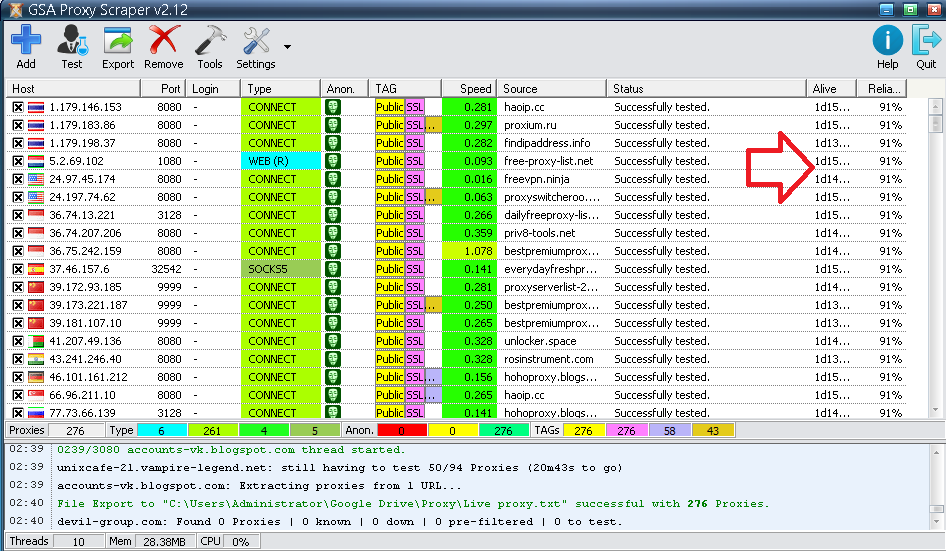Screen dimensions: 946x551
Task: Sort by Status column header
Action: 706,89
